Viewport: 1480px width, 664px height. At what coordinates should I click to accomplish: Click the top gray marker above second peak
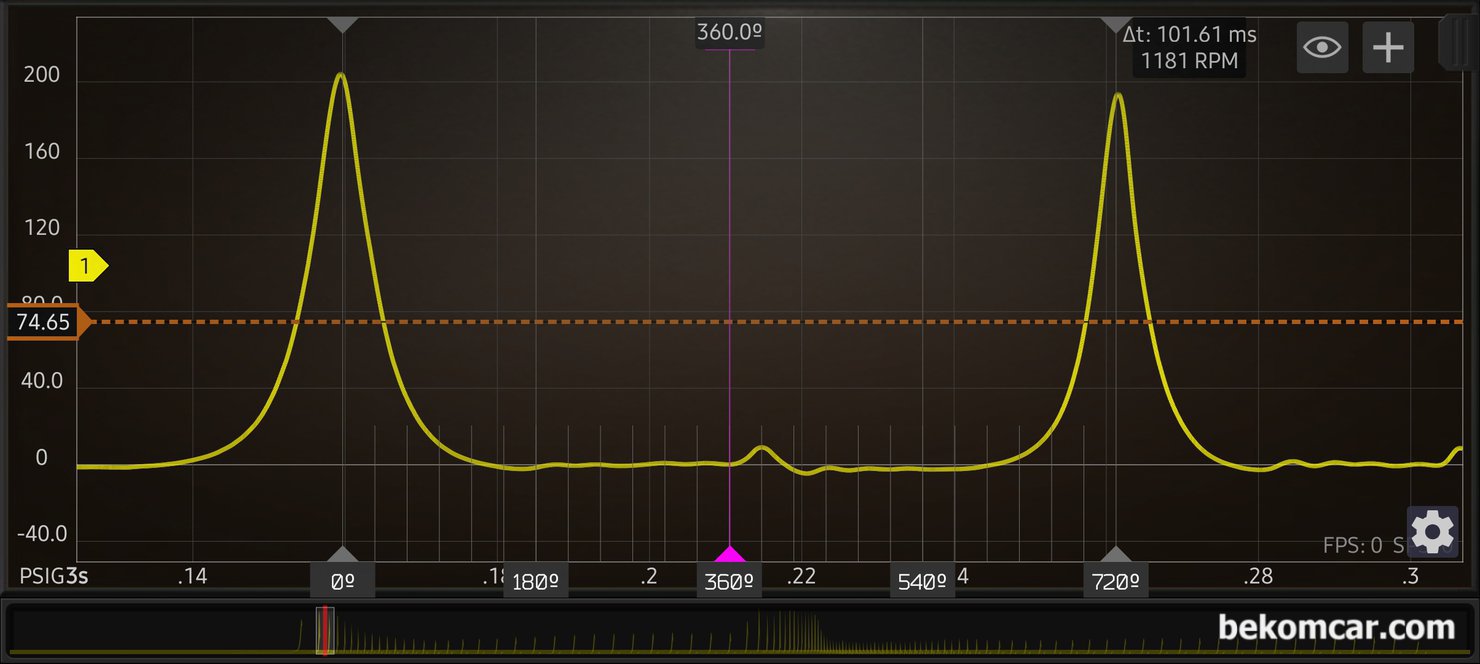click(1116, 24)
